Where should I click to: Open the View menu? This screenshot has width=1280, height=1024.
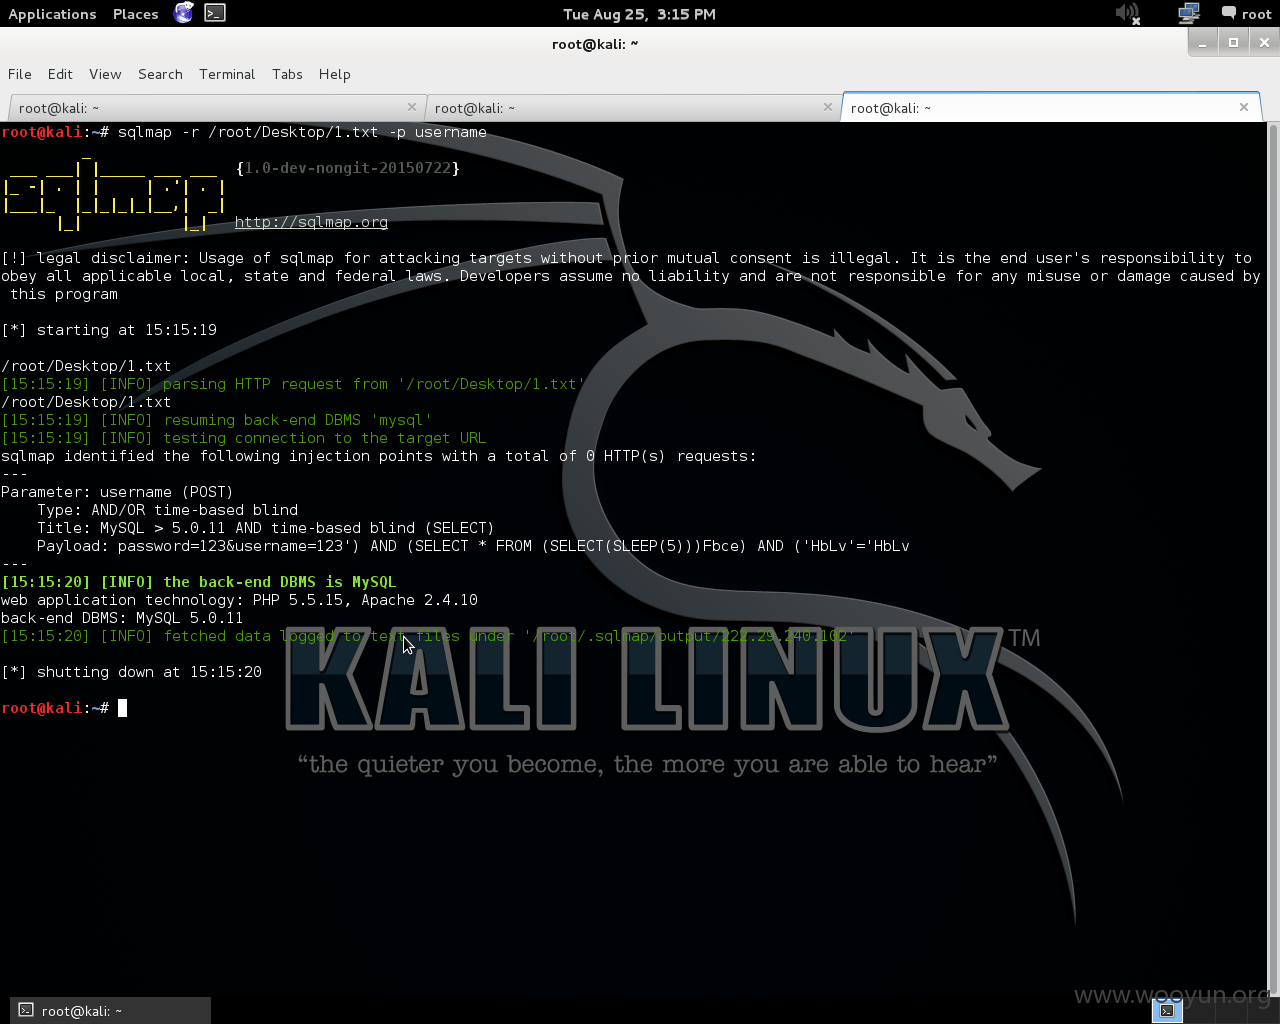pyautogui.click(x=105, y=74)
